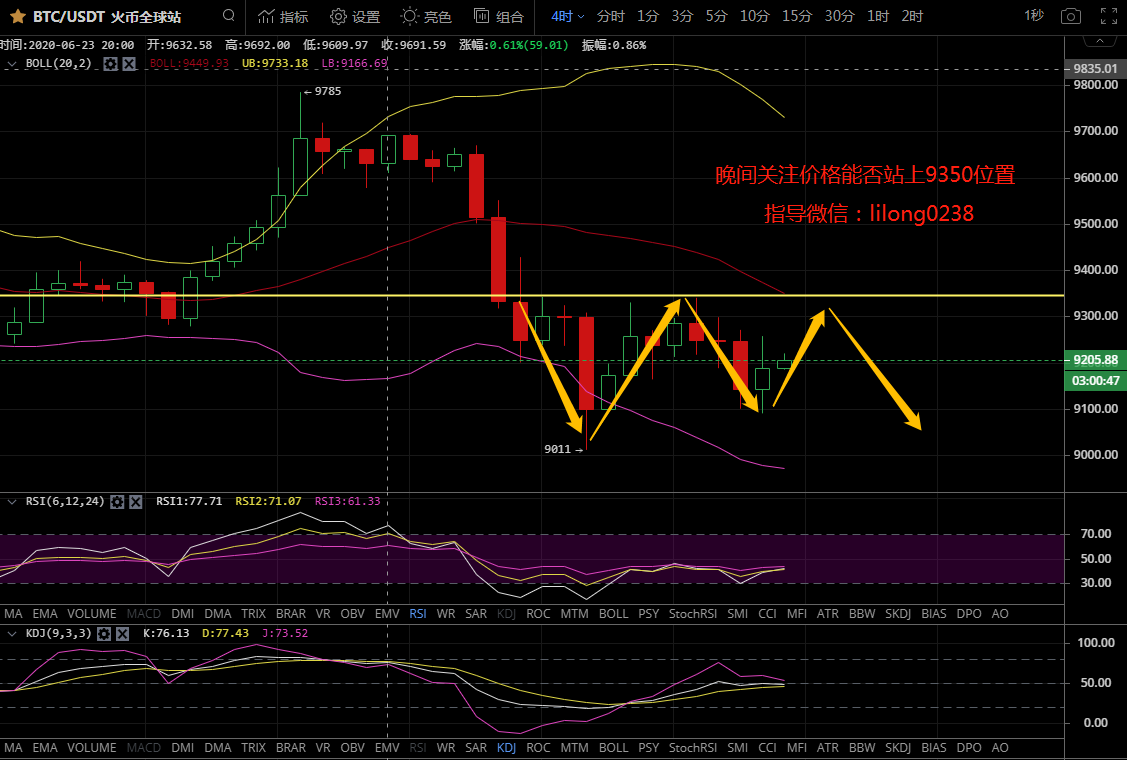
Task: Click the favorite star next to BTC/USDT
Action: coord(17,16)
